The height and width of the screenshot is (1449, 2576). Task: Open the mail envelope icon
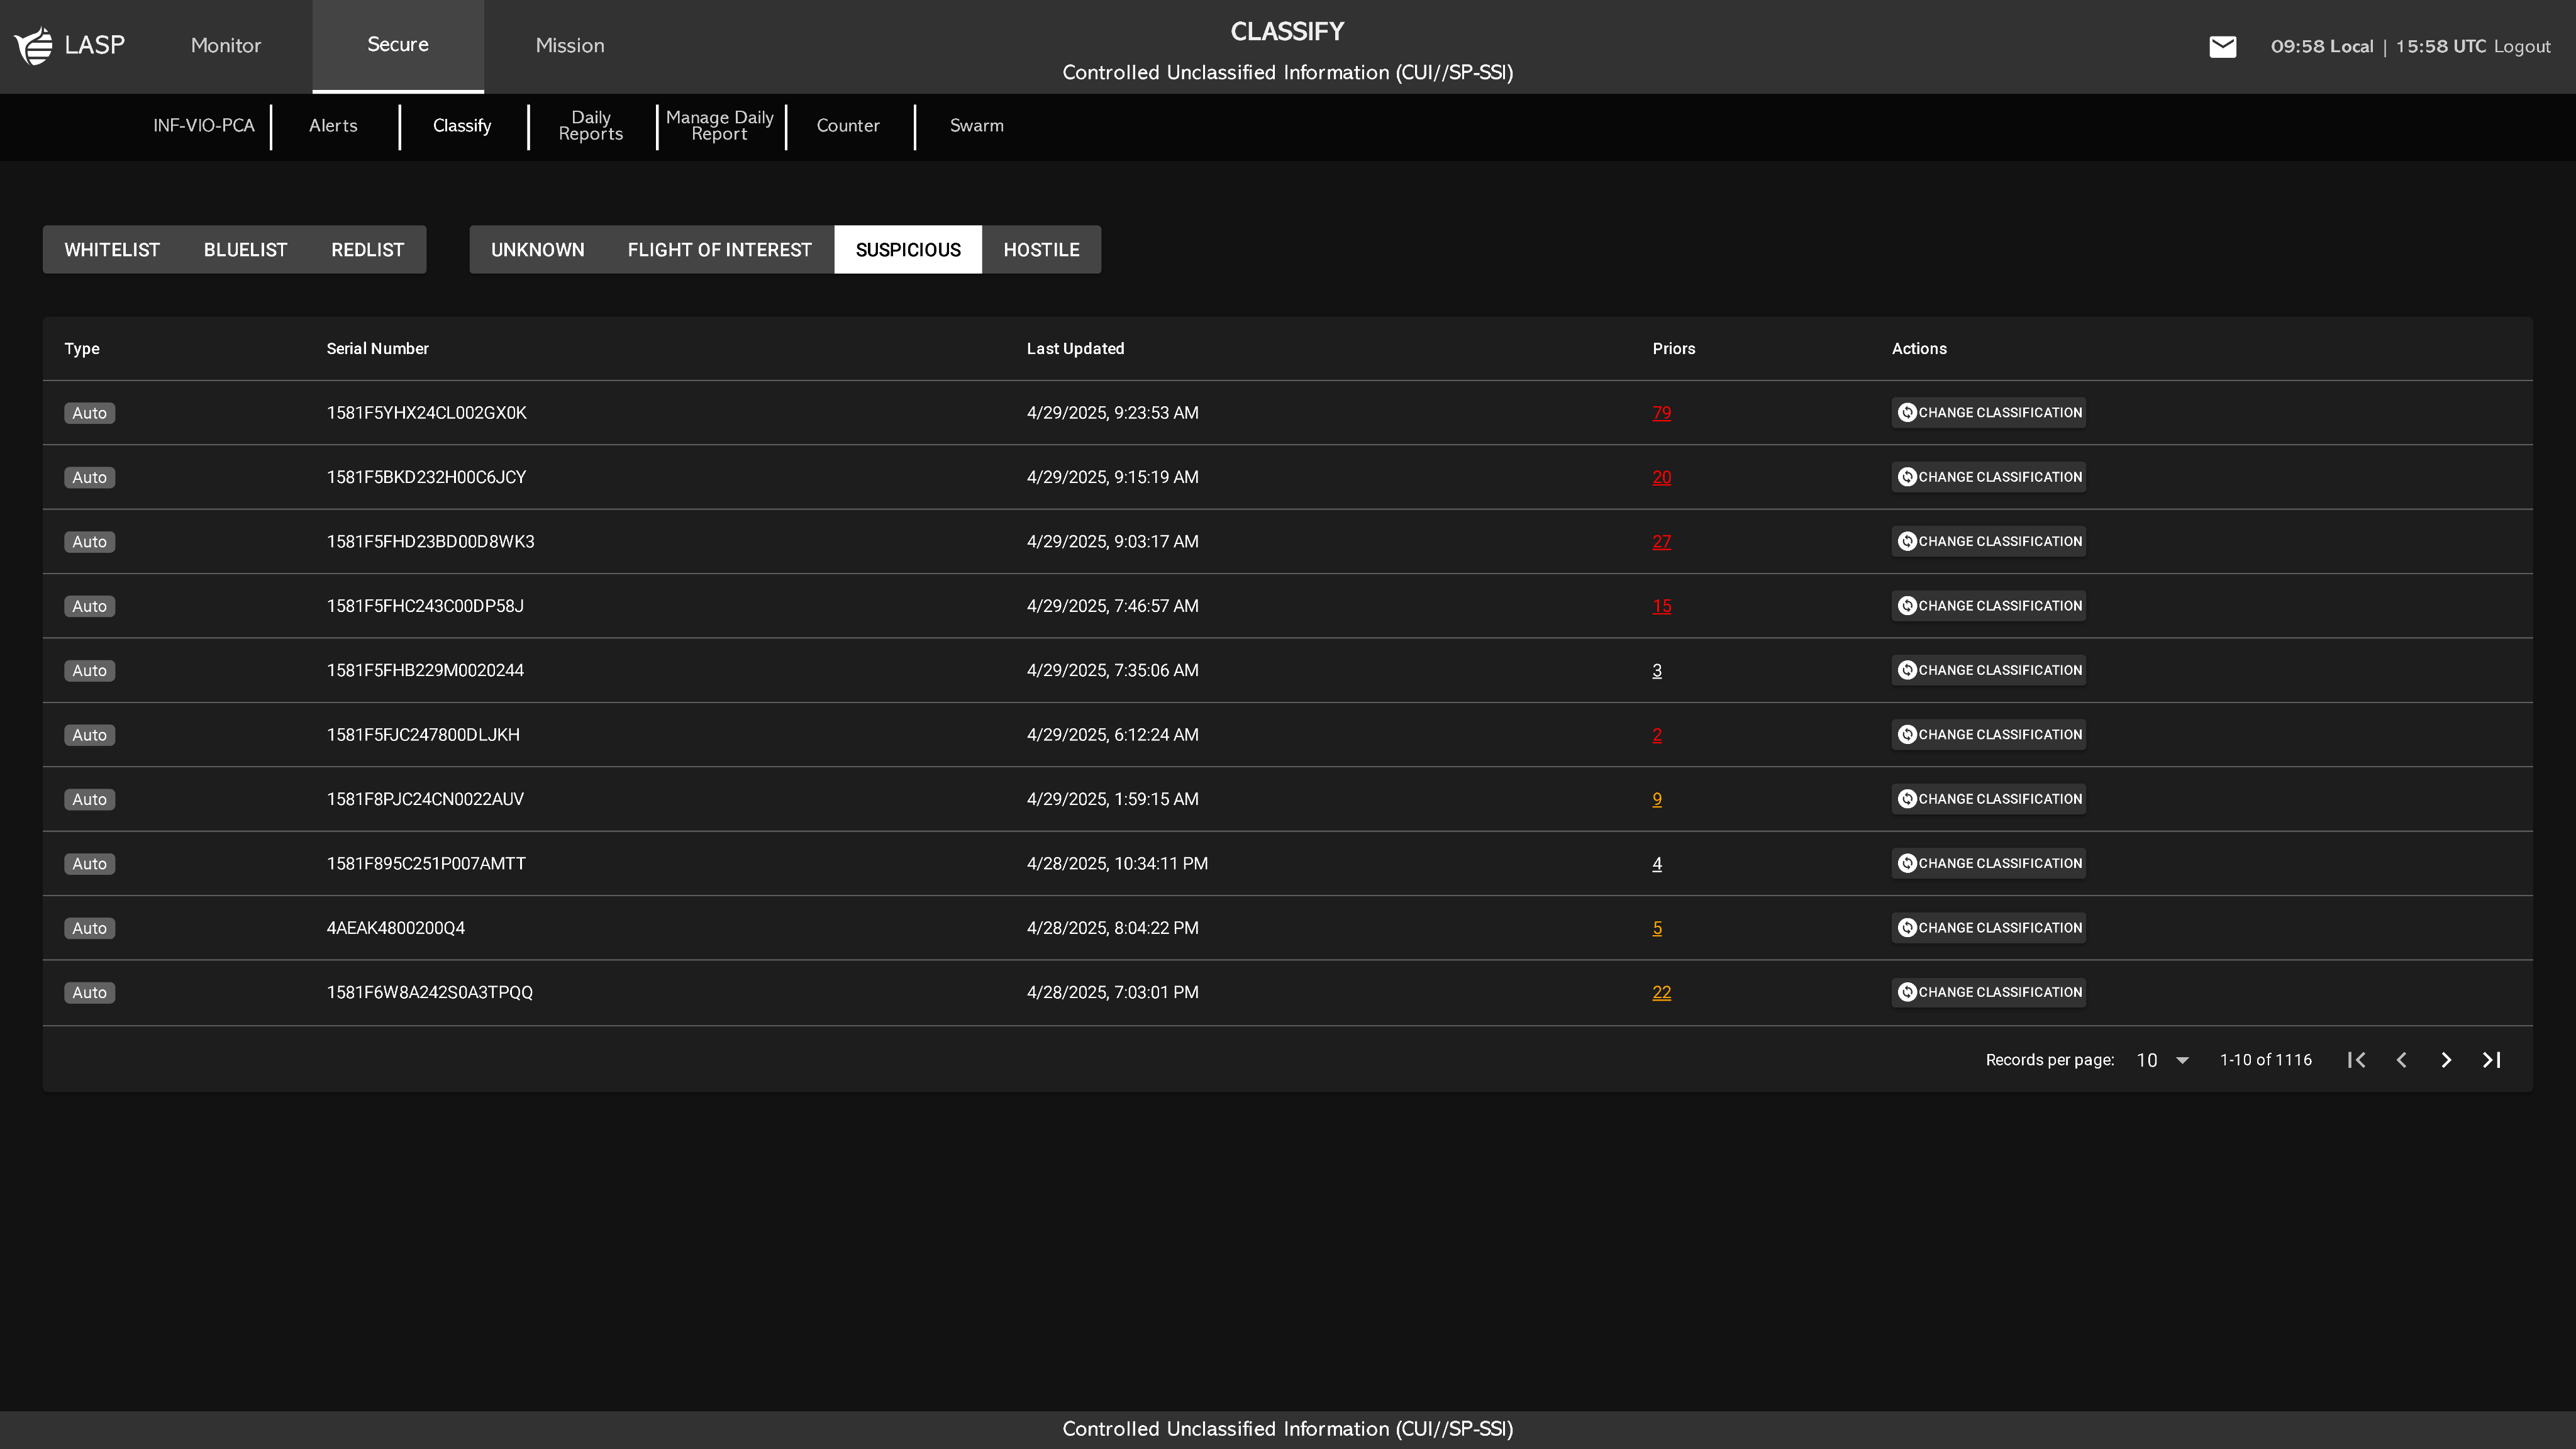(2222, 47)
